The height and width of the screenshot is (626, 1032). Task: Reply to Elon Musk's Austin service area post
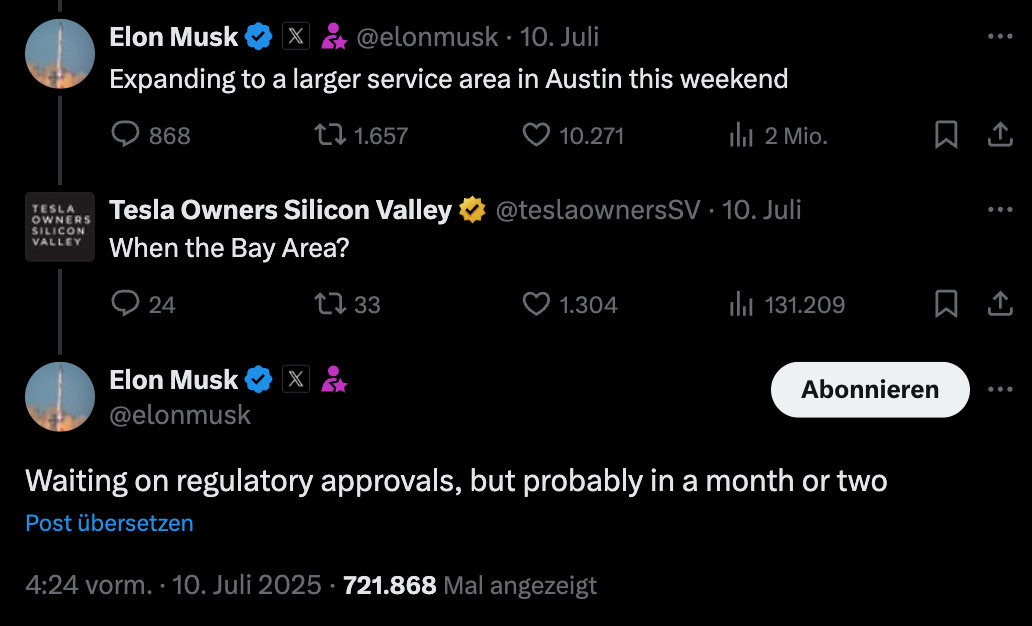(151, 135)
